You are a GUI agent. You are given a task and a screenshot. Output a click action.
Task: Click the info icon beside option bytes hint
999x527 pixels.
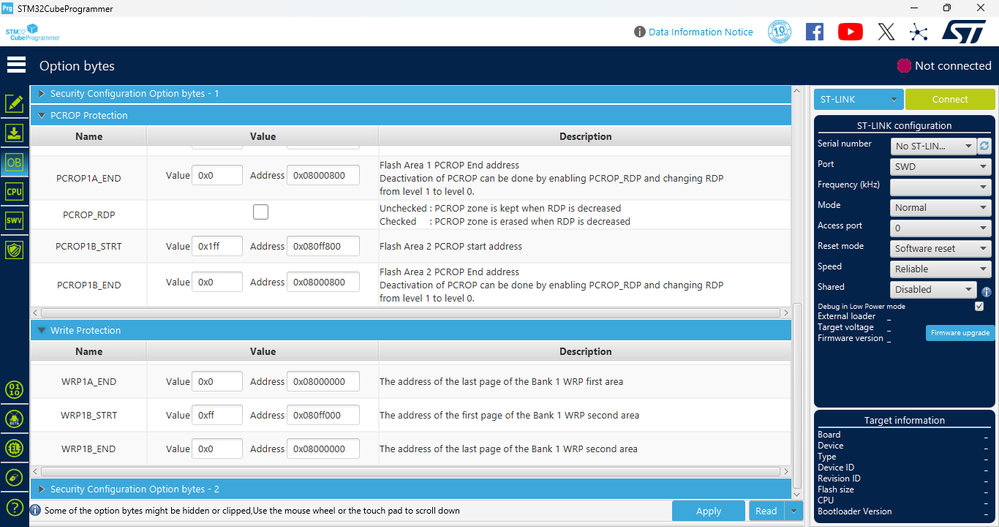[36, 510]
